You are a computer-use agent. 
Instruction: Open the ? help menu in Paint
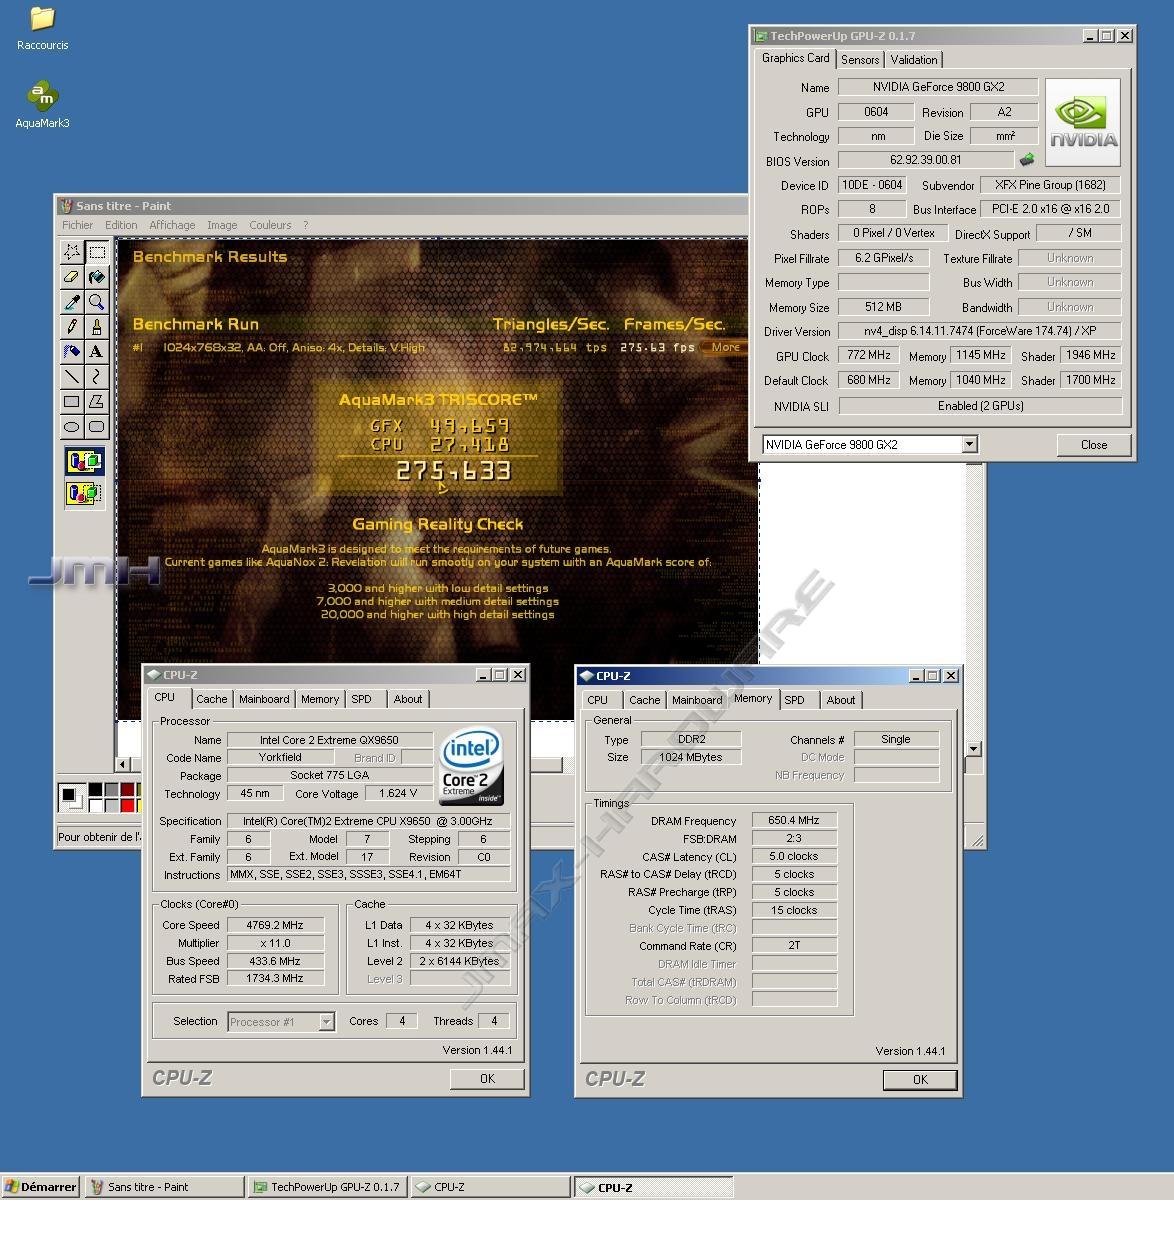pyautogui.click(x=306, y=225)
